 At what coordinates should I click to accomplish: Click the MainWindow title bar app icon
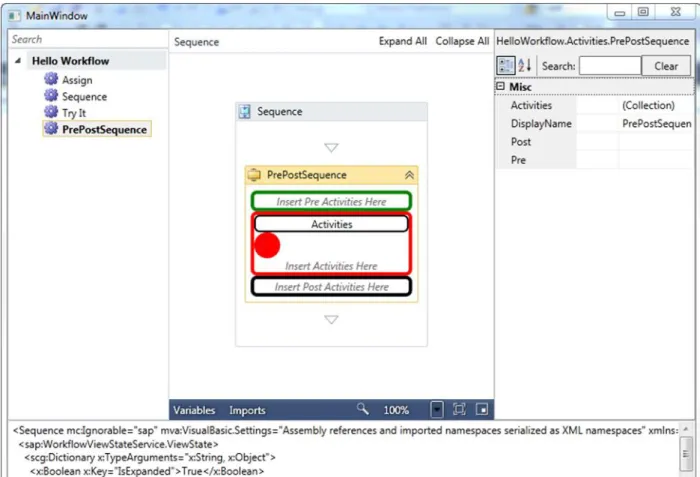pos(14,16)
